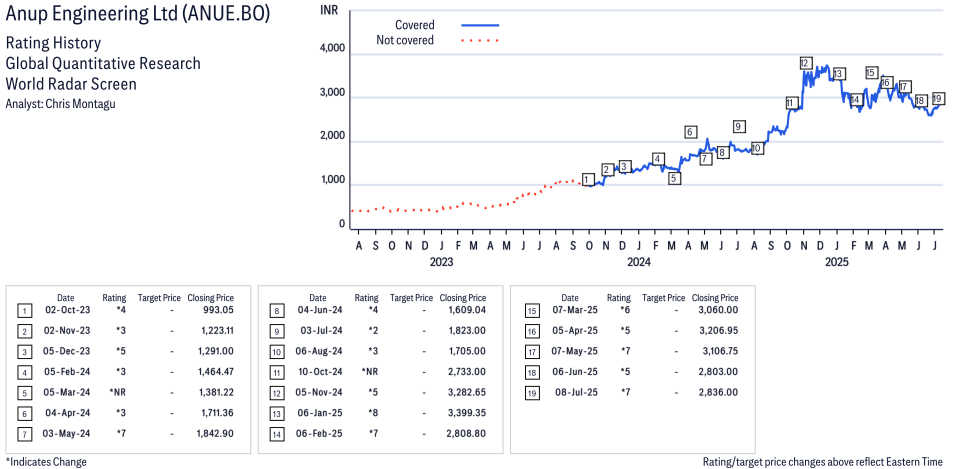Image resolution: width=954 pixels, height=469 pixels.
Task: Click closing price 1,705.00
Action: (467, 352)
